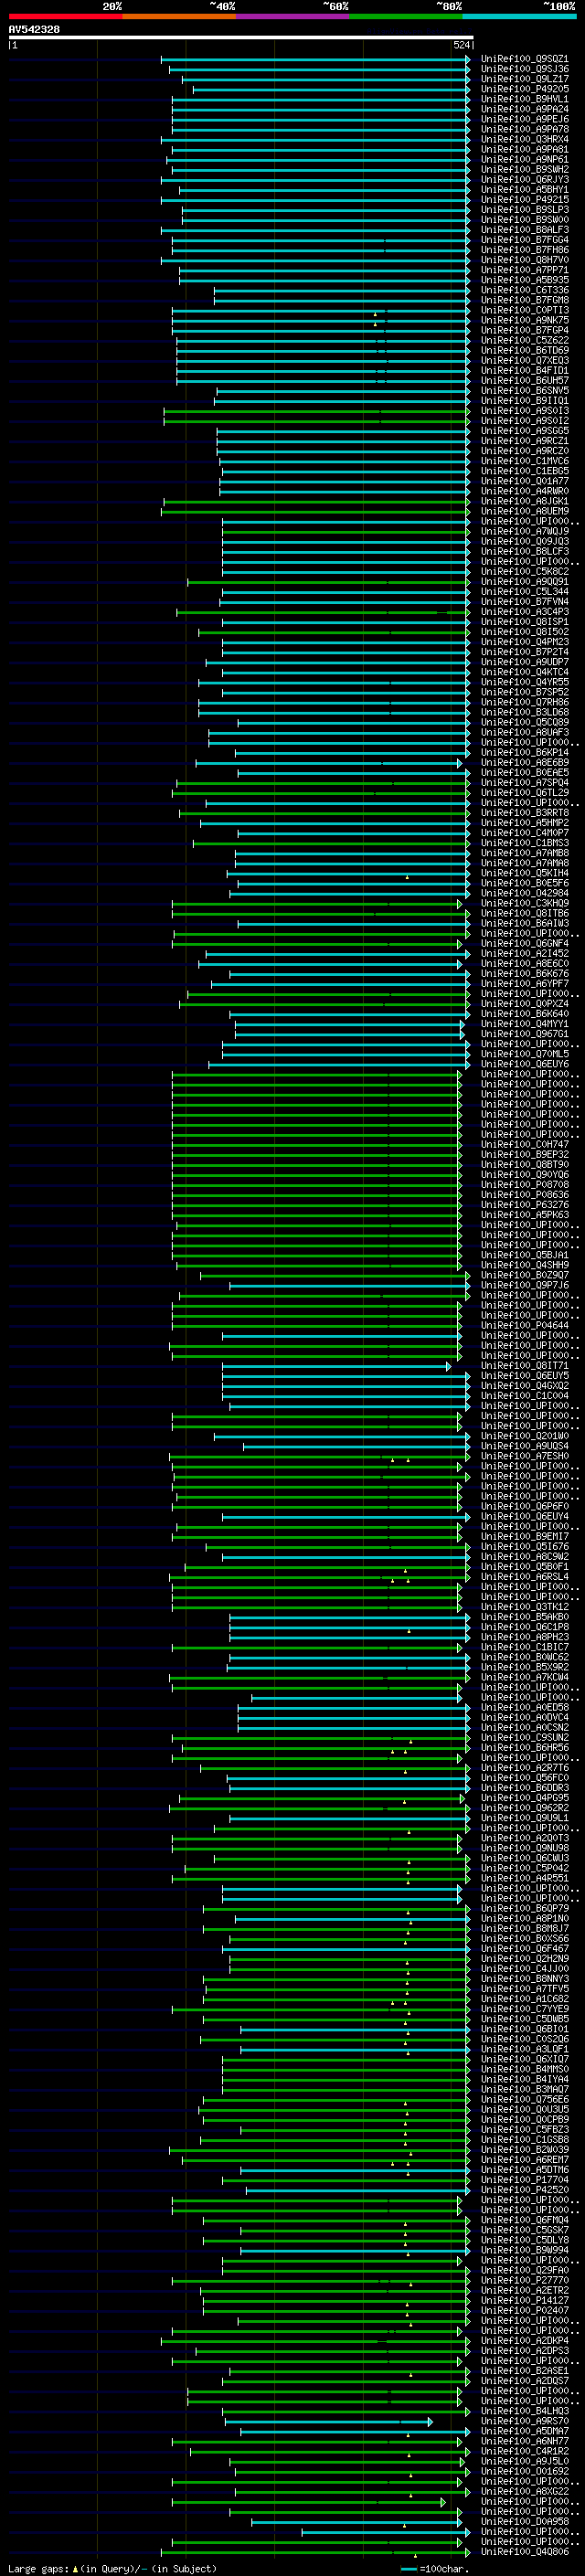
Task: Click the UniRef100_A6RSL4 label
Action: point(524,1577)
